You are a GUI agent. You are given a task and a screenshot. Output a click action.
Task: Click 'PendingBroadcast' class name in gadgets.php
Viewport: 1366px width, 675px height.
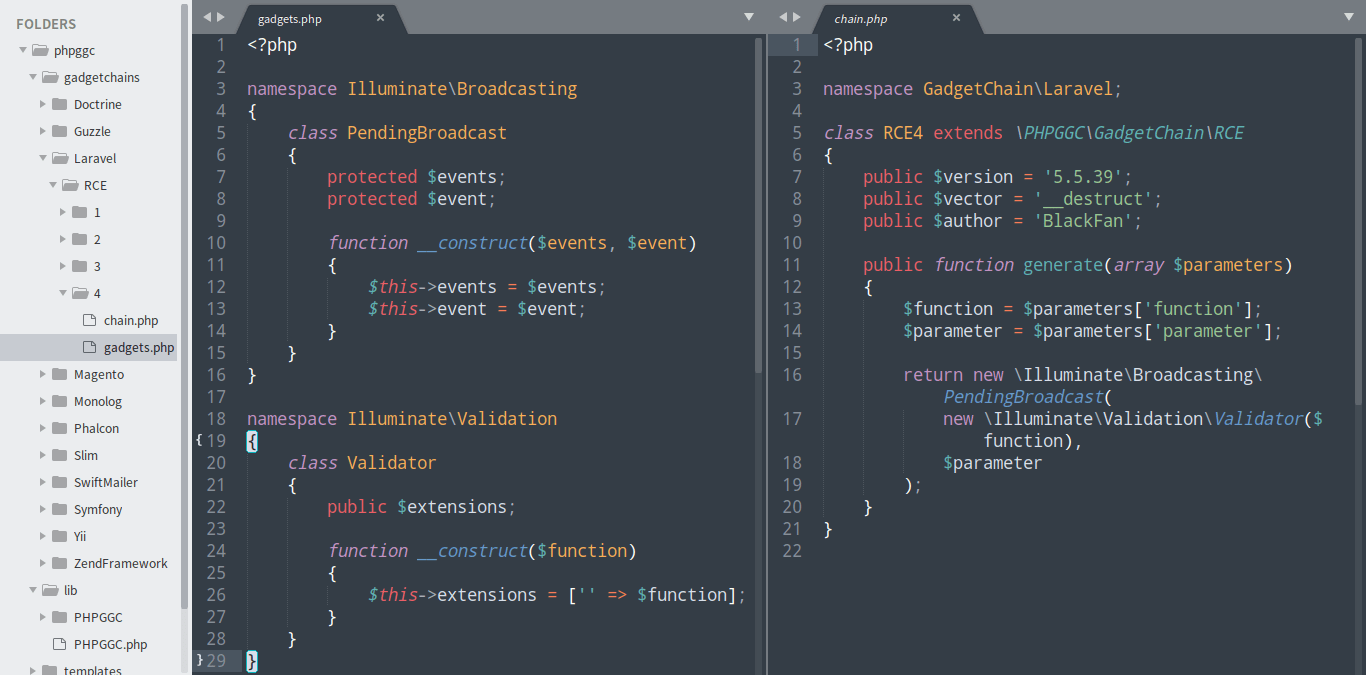427,132
